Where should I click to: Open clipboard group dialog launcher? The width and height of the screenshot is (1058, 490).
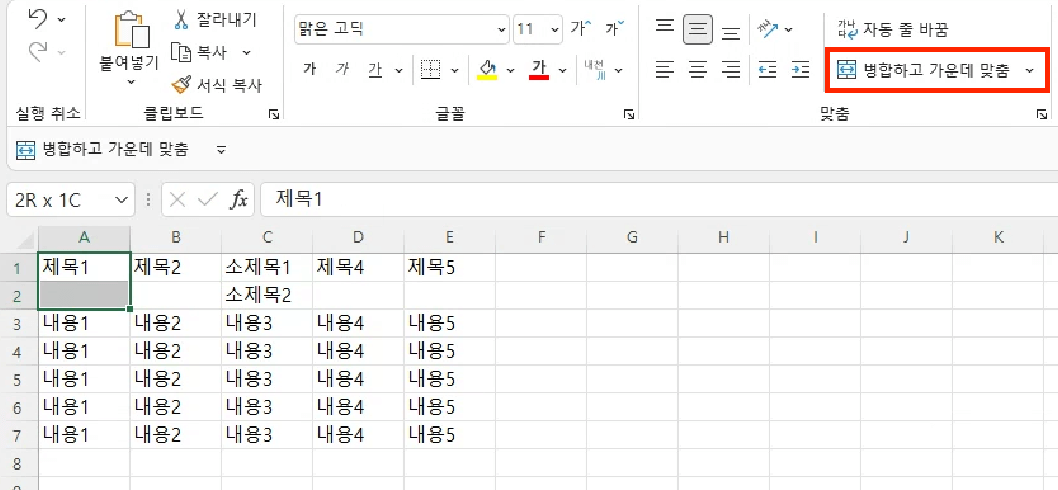pos(274,115)
